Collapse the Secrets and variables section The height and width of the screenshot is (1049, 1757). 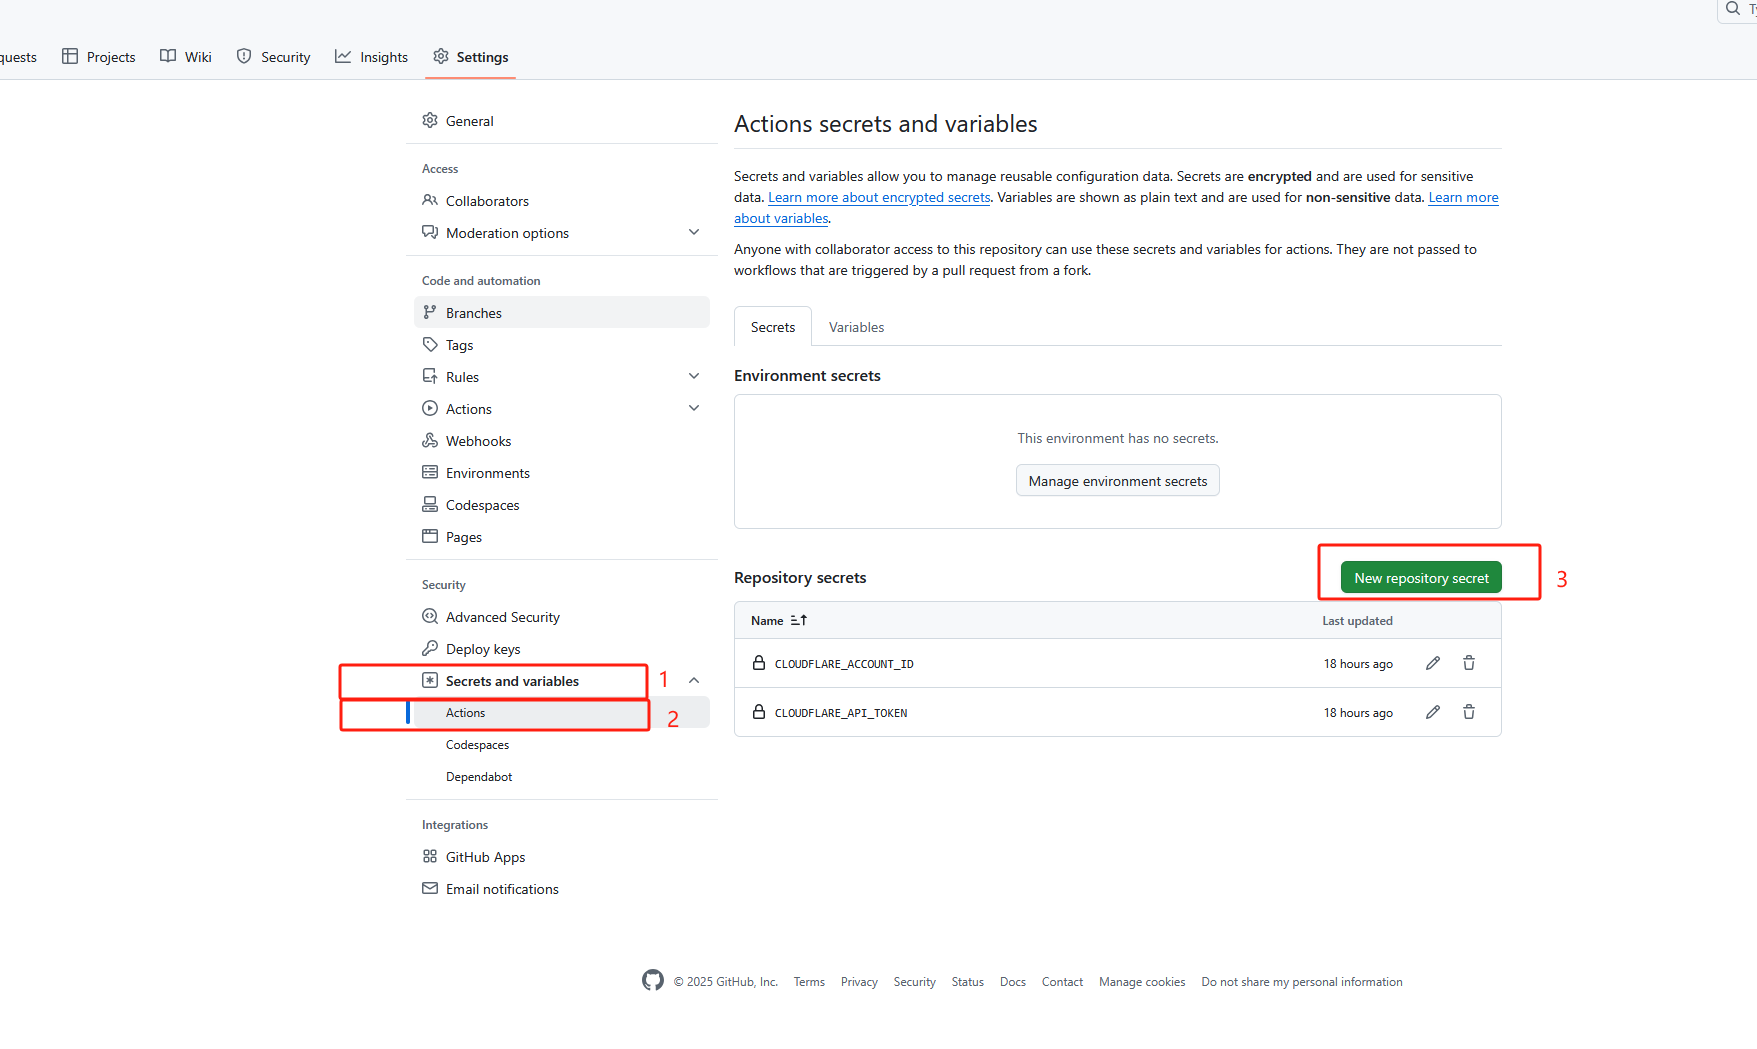point(694,680)
